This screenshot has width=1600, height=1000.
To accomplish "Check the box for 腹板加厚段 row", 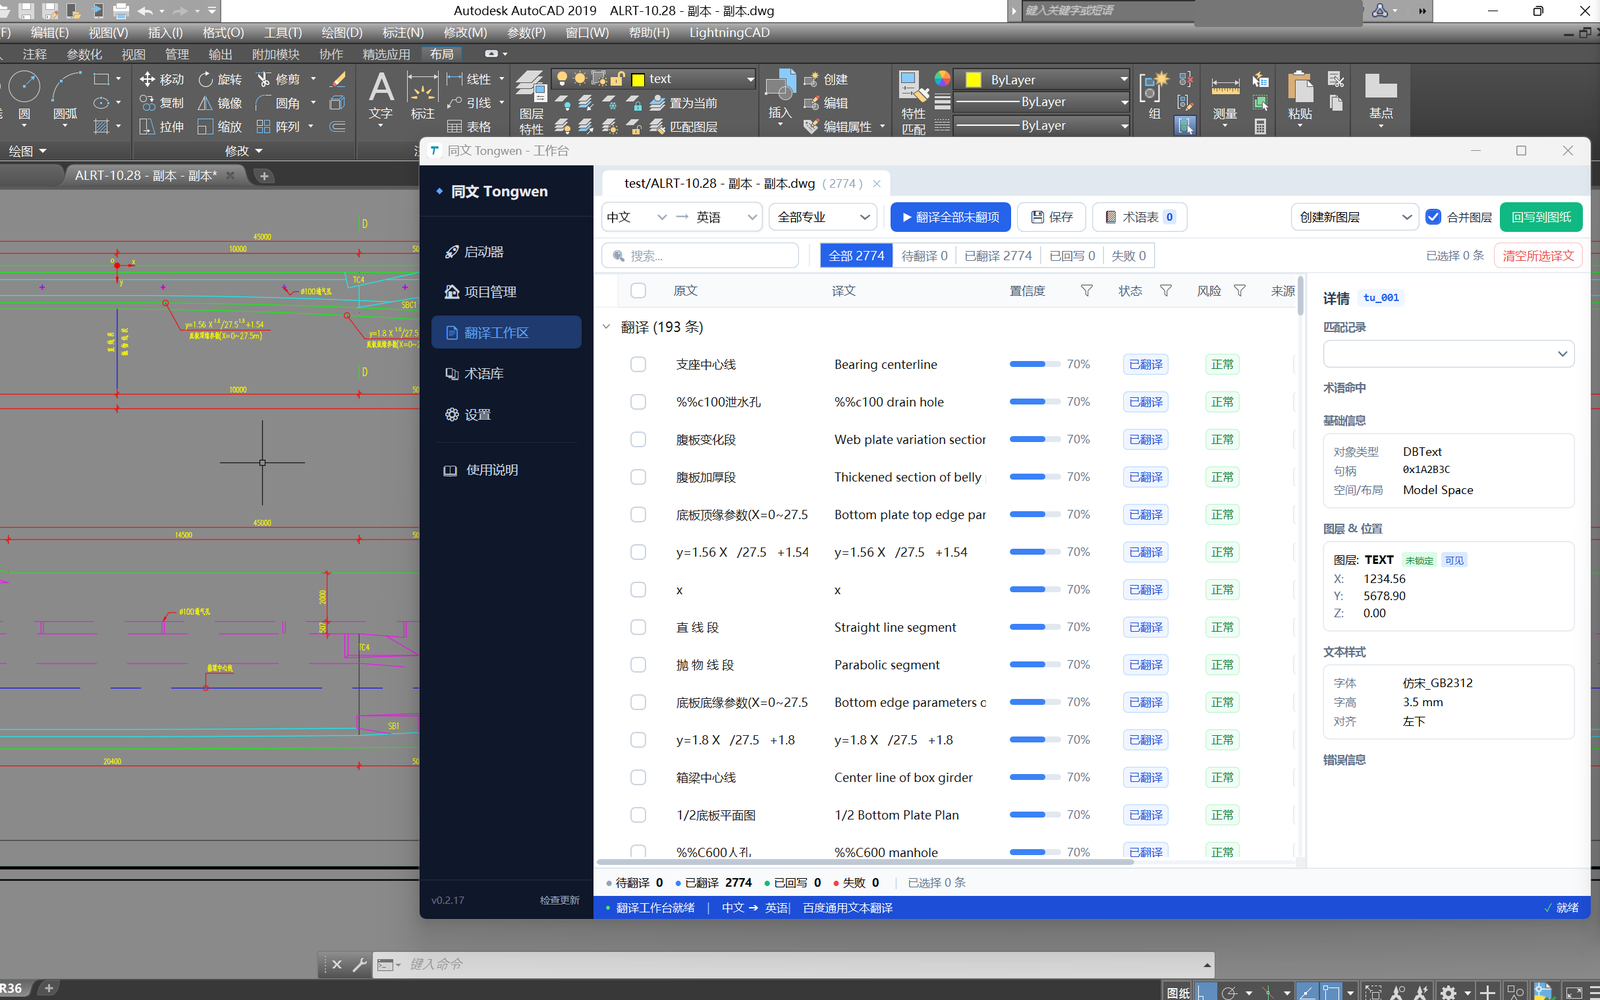I will point(638,477).
